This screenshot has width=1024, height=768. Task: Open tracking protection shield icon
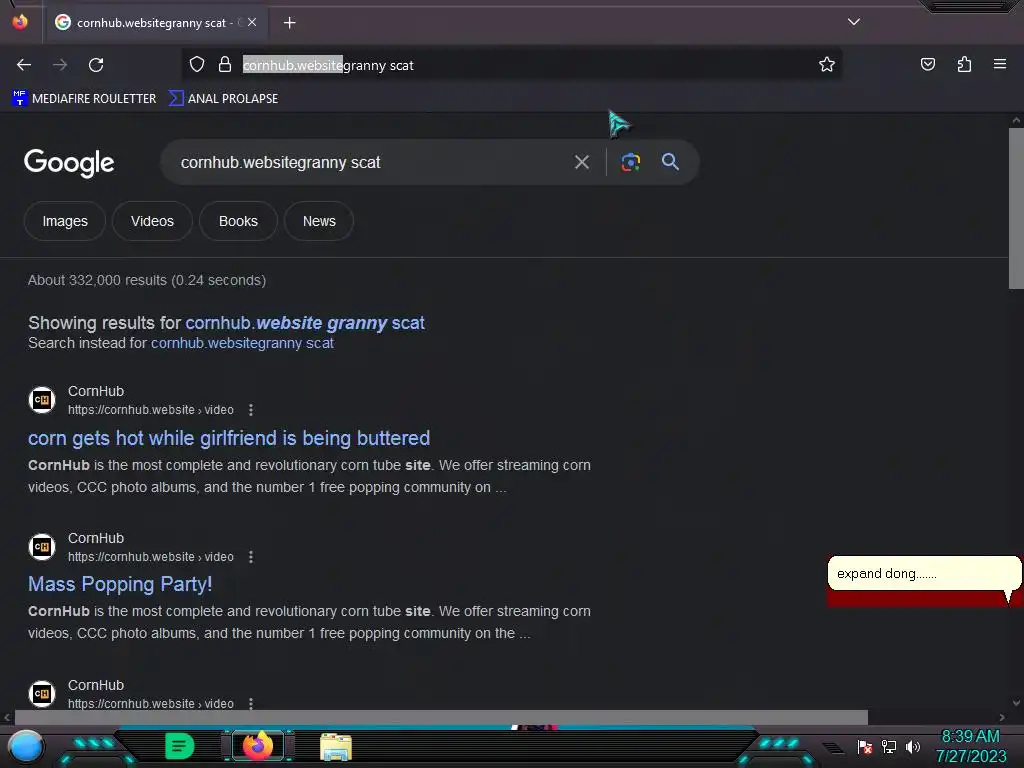click(197, 64)
